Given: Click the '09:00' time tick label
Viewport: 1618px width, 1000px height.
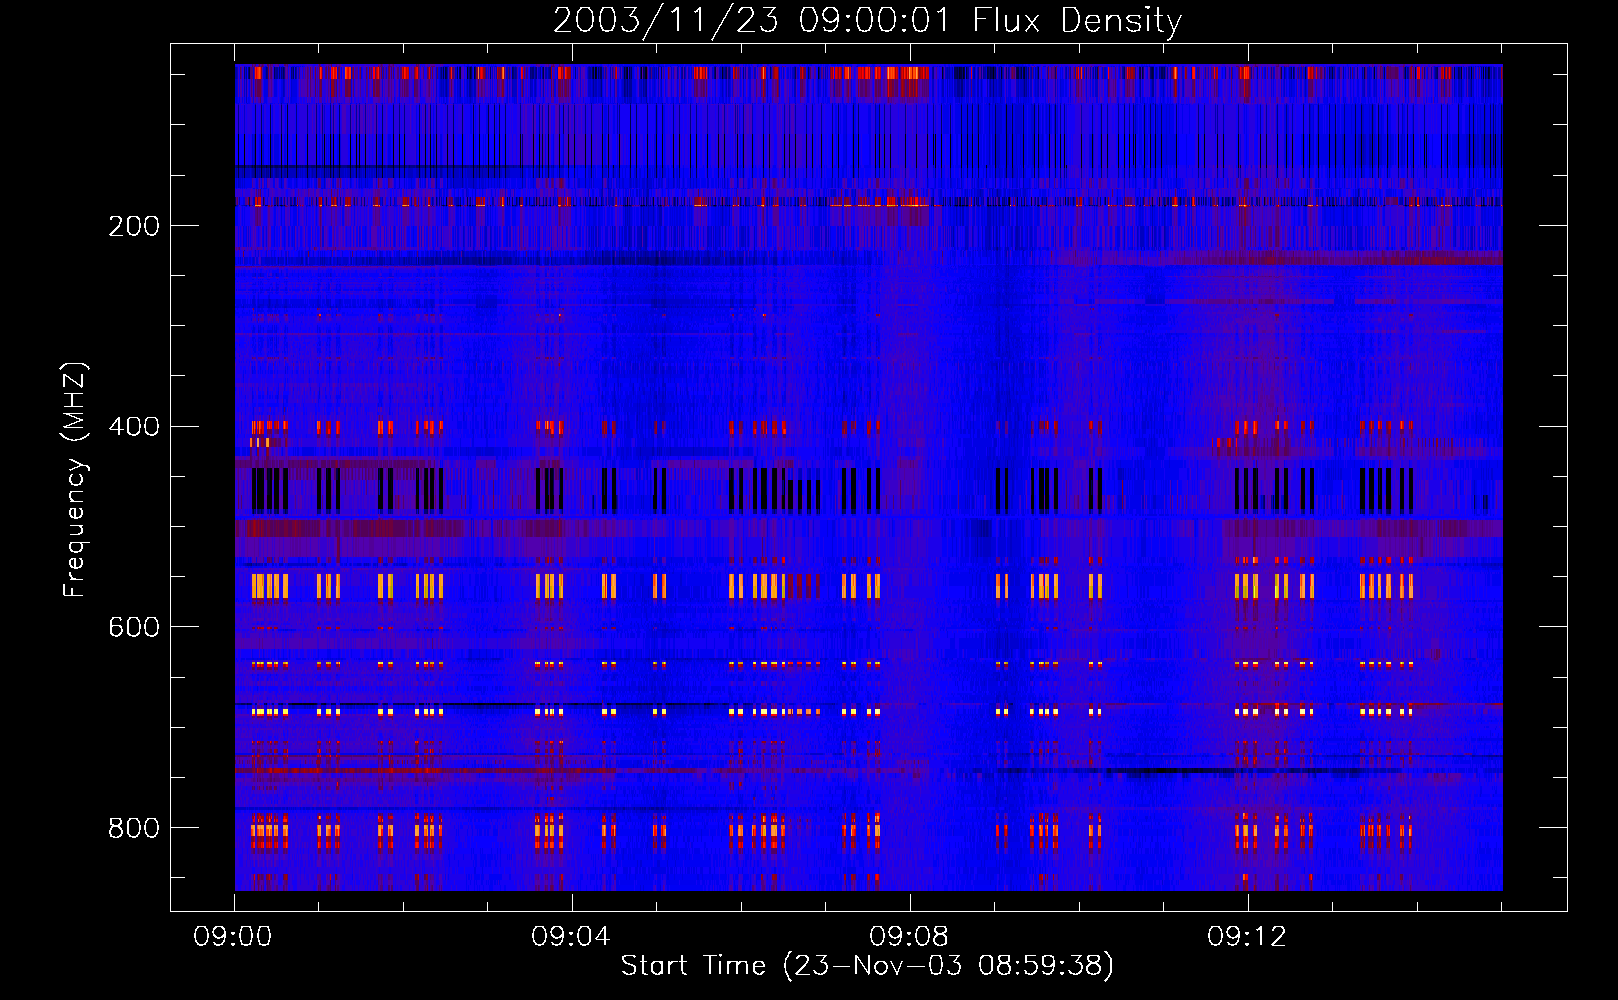Looking at the screenshot, I should tap(233, 937).
